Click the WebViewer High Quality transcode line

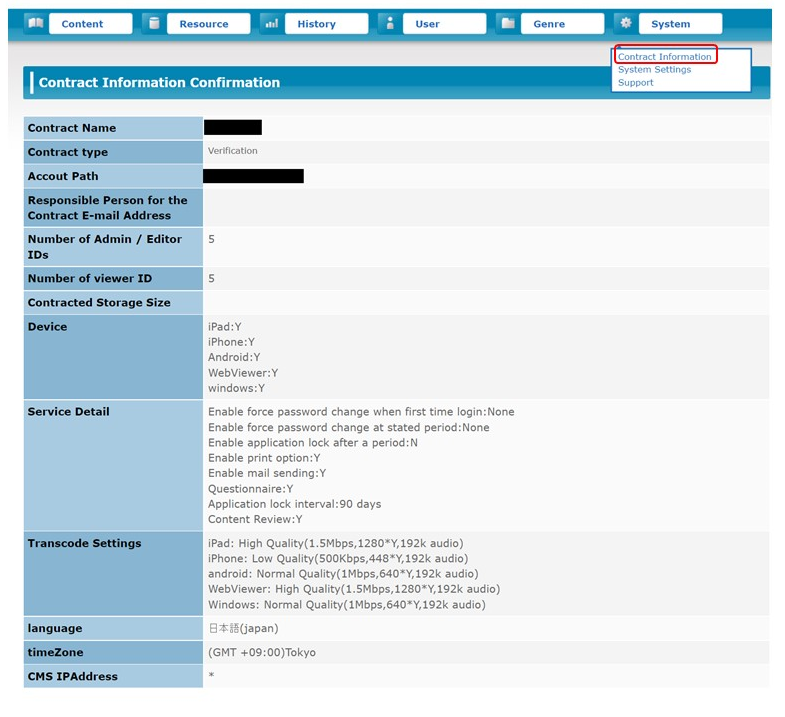tap(354, 589)
